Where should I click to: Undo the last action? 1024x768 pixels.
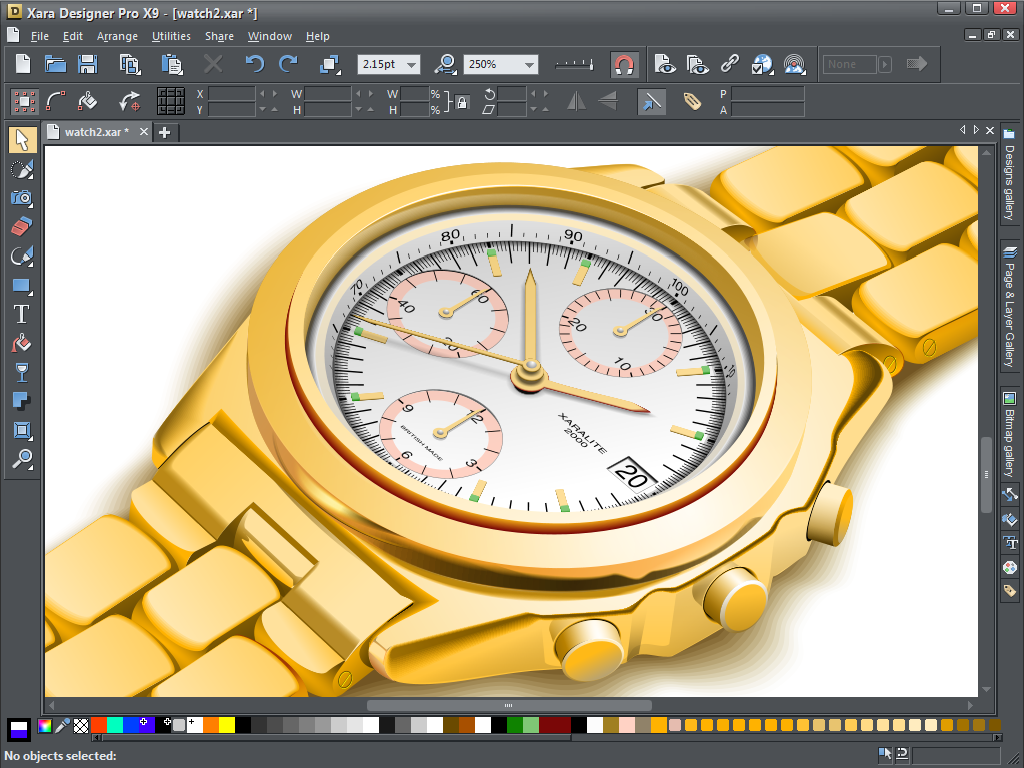(254, 64)
